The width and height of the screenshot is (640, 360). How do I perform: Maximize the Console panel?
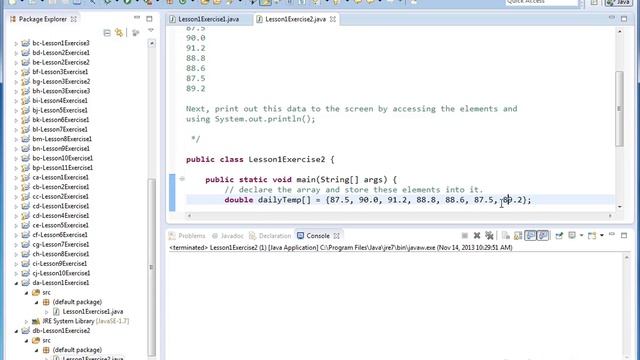point(624,236)
